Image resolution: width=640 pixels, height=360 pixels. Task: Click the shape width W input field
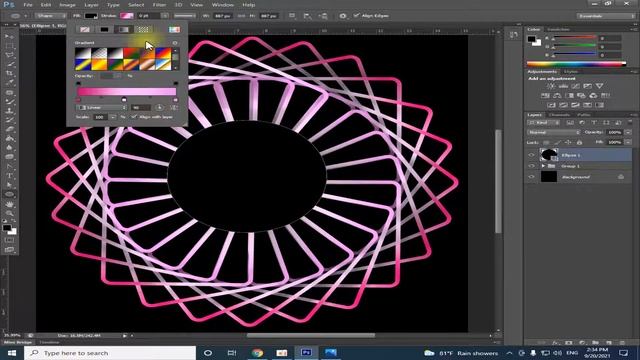tap(222, 16)
